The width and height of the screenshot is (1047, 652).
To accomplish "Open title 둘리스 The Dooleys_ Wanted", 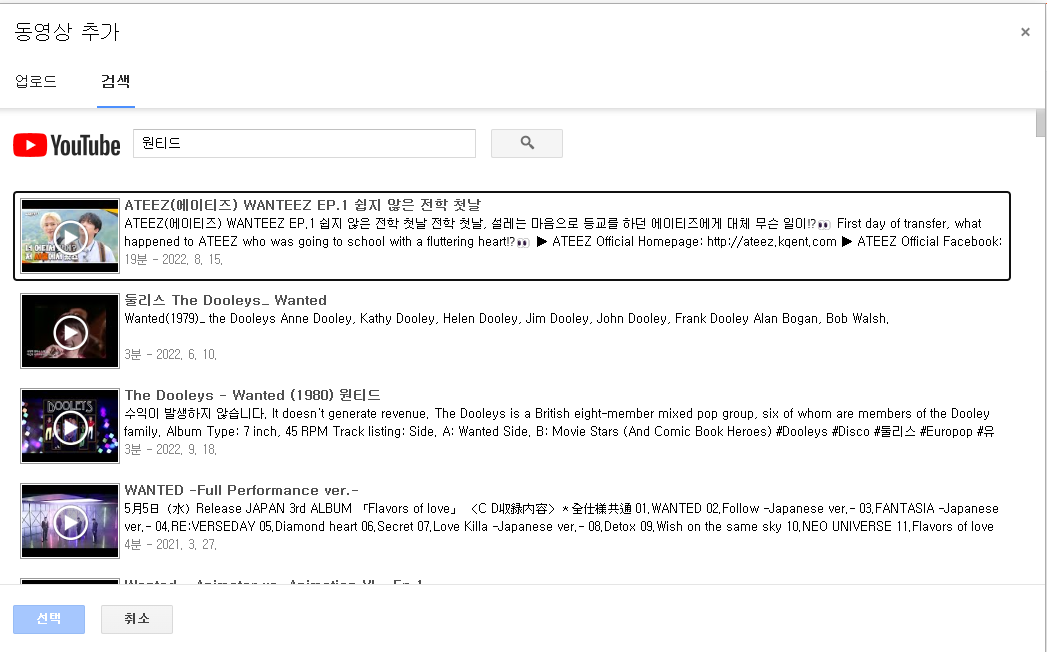I will click(x=226, y=301).
